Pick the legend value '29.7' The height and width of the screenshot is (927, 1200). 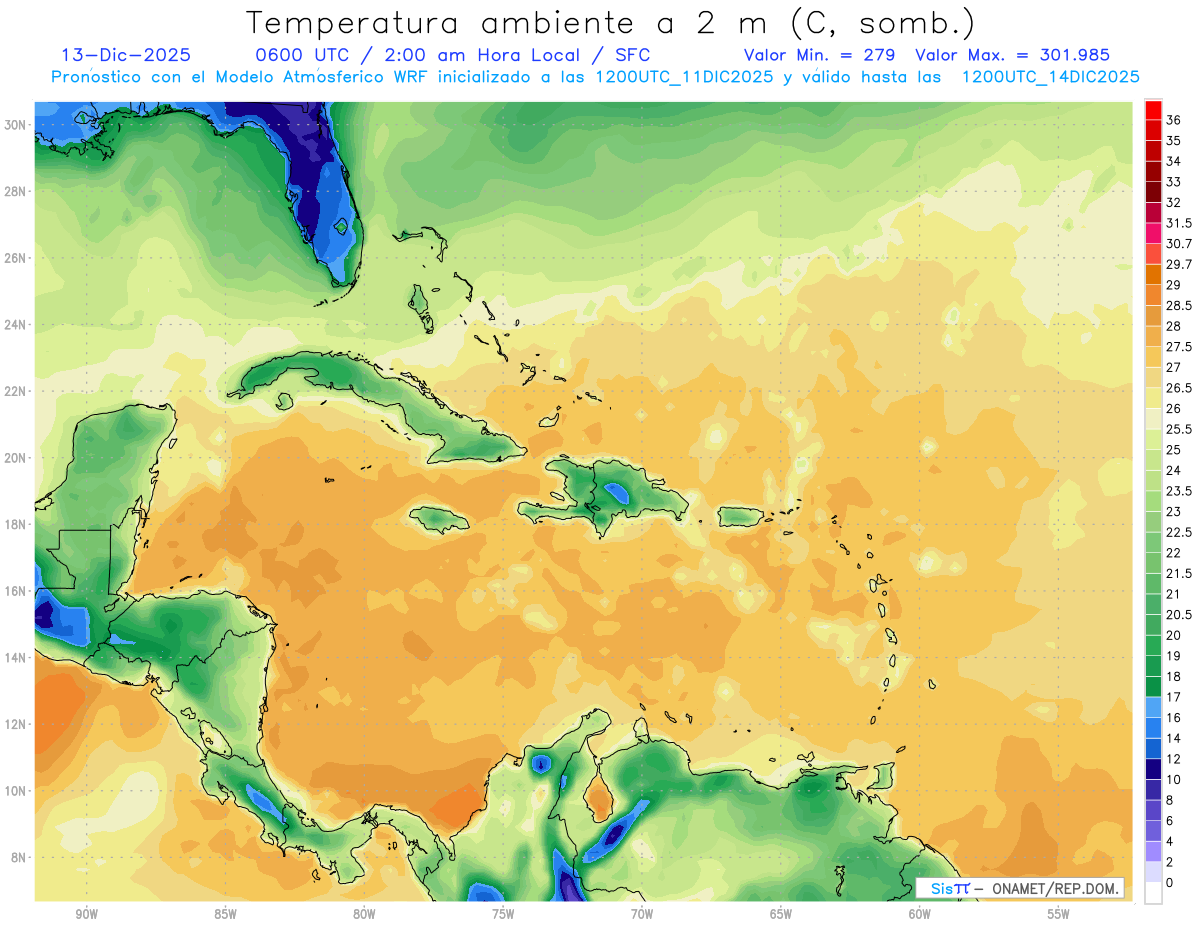click(x=1179, y=265)
